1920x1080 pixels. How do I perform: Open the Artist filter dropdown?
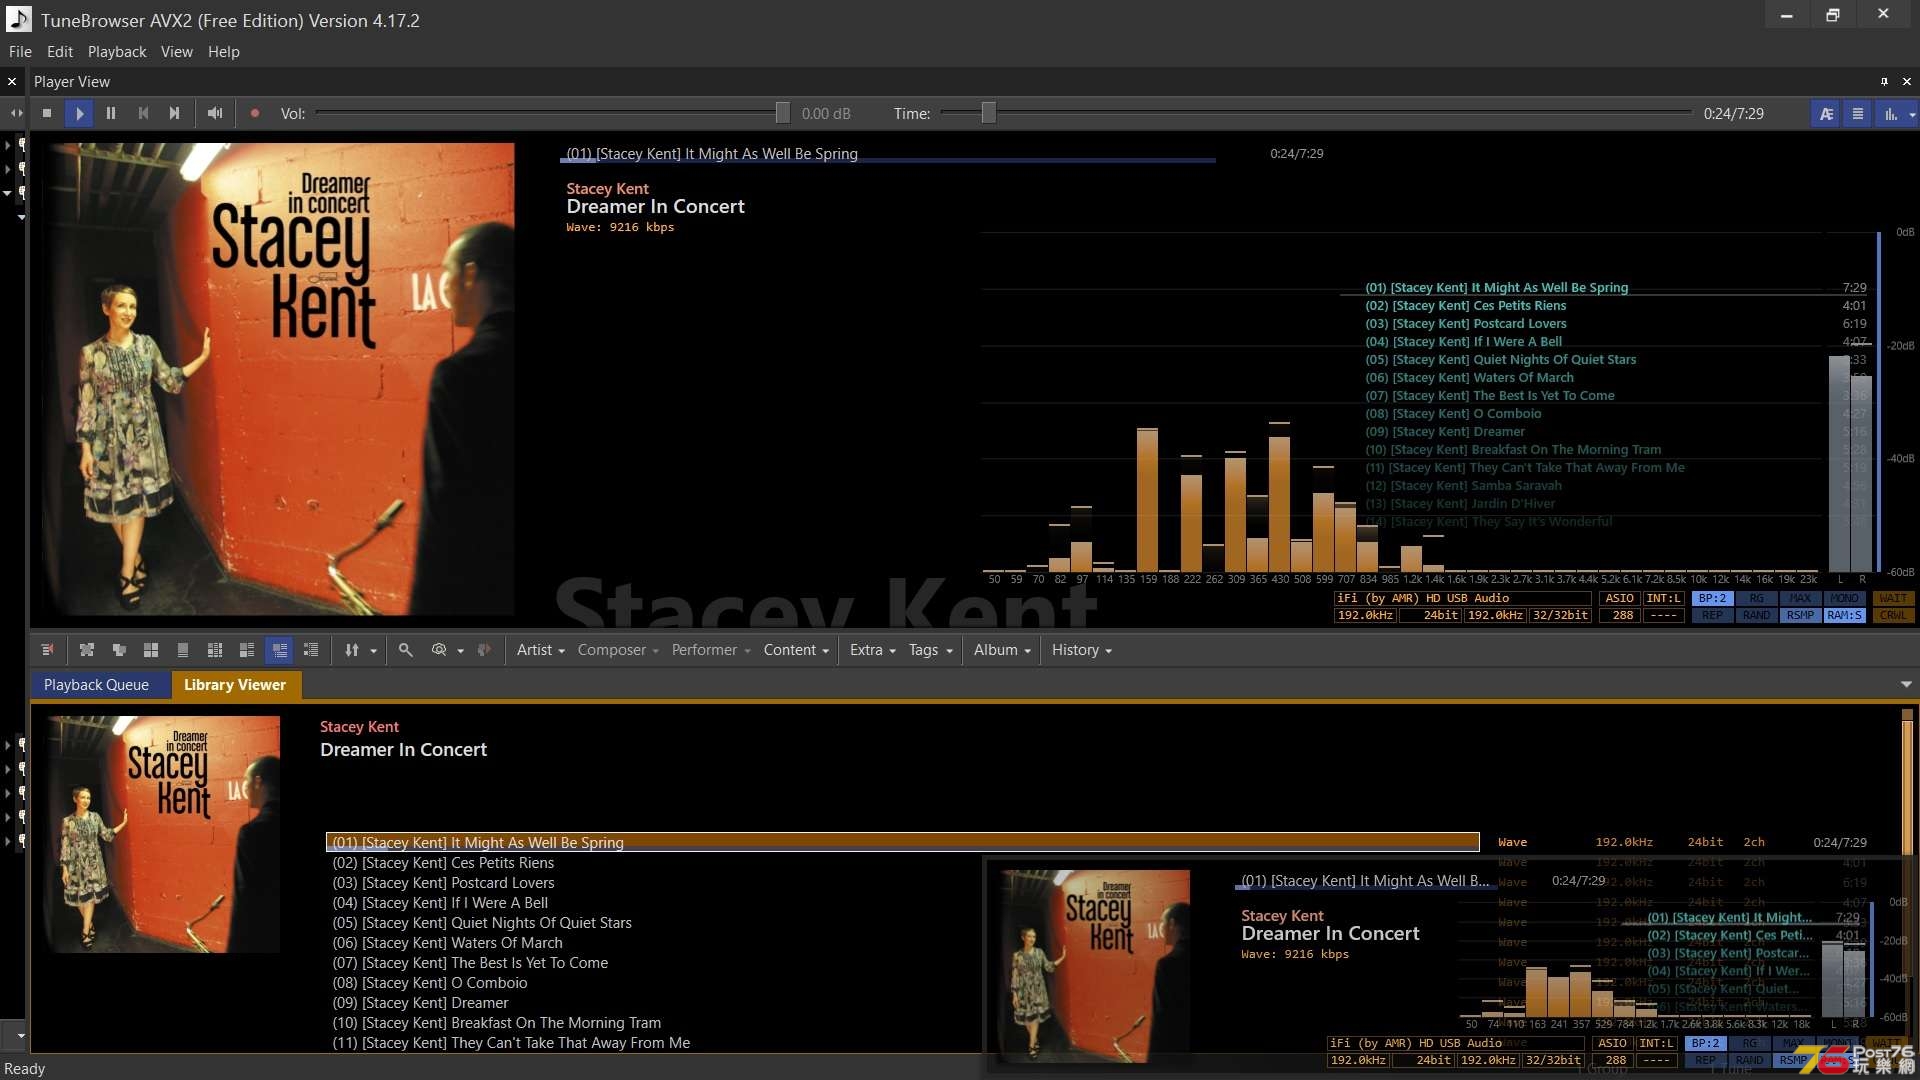541,650
